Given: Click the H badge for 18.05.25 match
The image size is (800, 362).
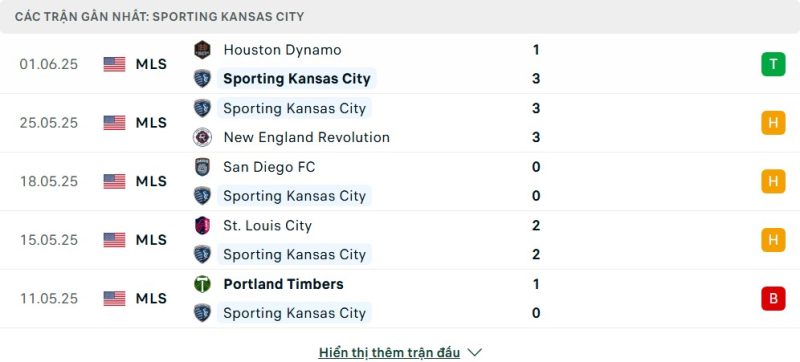Looking at the screenshot, I should click(x=773, y=182).
